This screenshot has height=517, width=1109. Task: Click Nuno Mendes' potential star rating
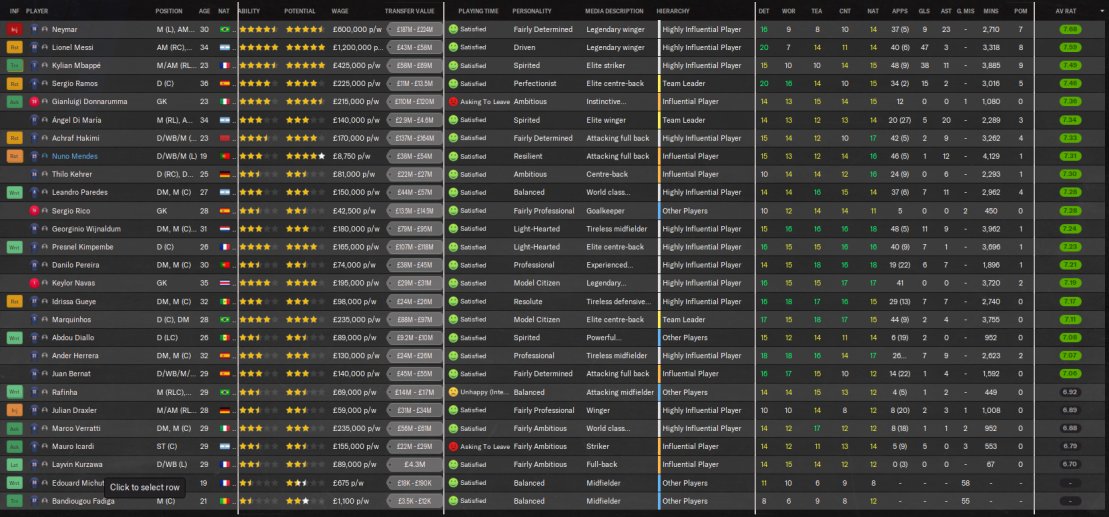306,156
